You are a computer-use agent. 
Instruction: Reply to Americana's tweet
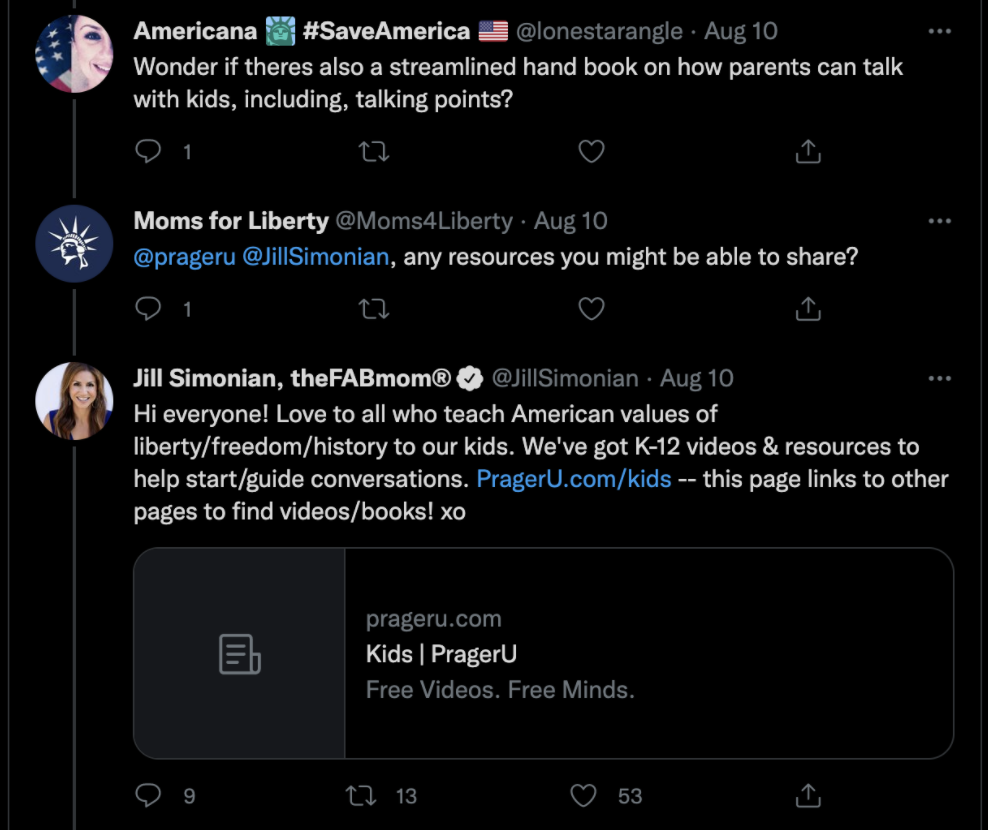148,151
